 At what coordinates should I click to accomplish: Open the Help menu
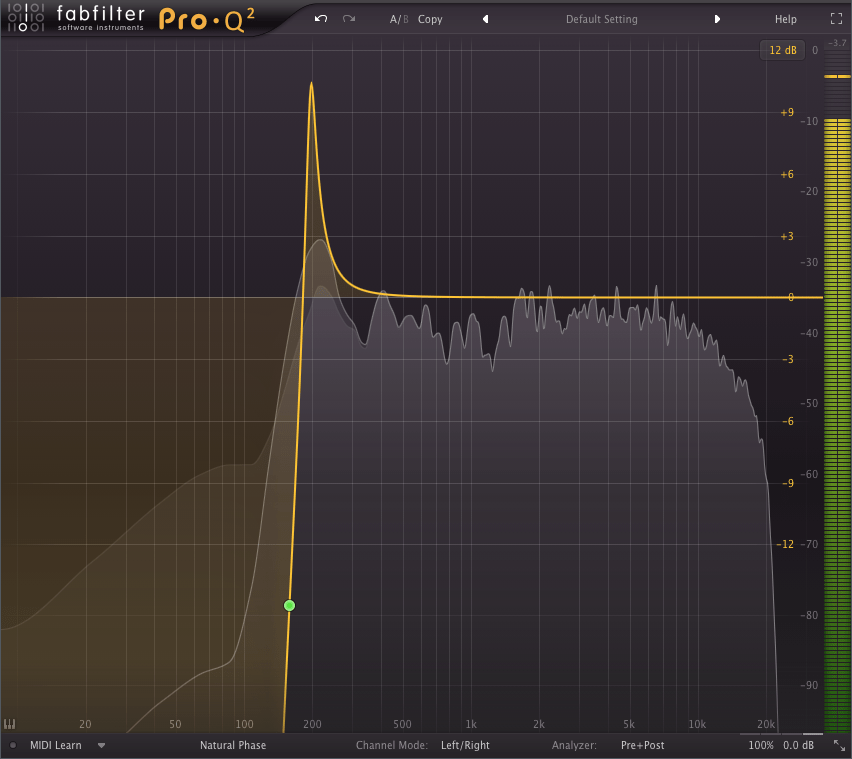pyautogui.click(x=785, y=19)
